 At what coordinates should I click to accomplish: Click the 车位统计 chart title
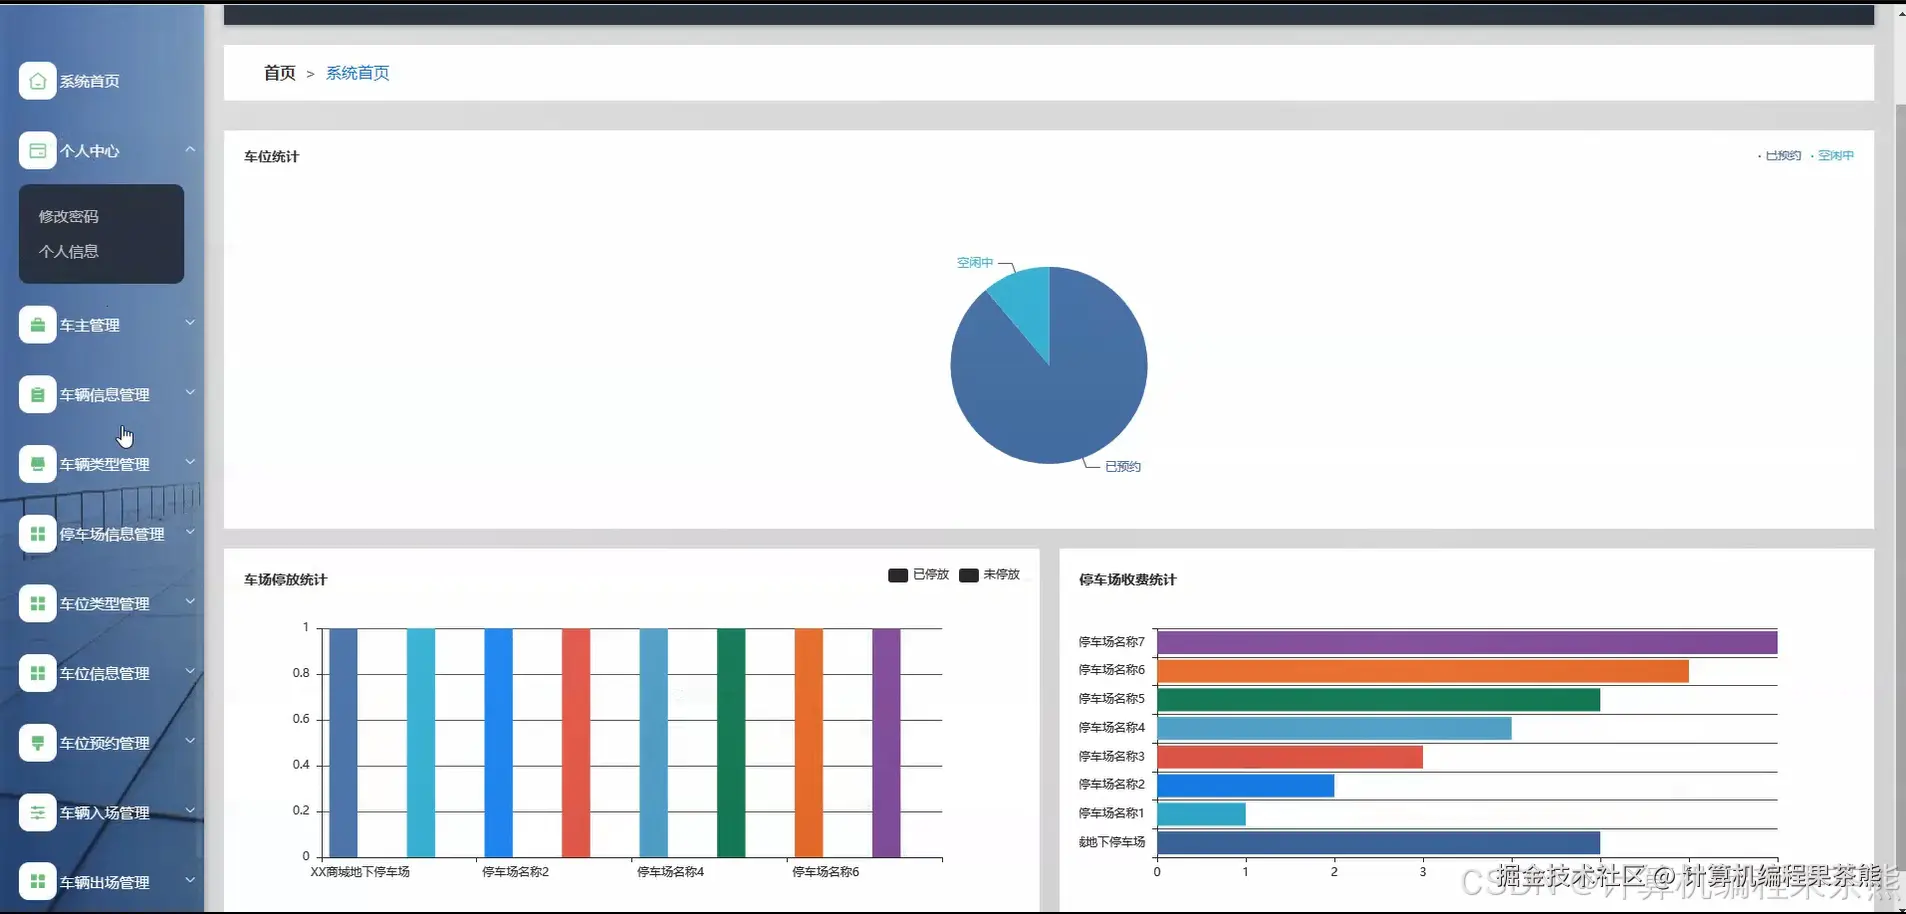point(272,157)
